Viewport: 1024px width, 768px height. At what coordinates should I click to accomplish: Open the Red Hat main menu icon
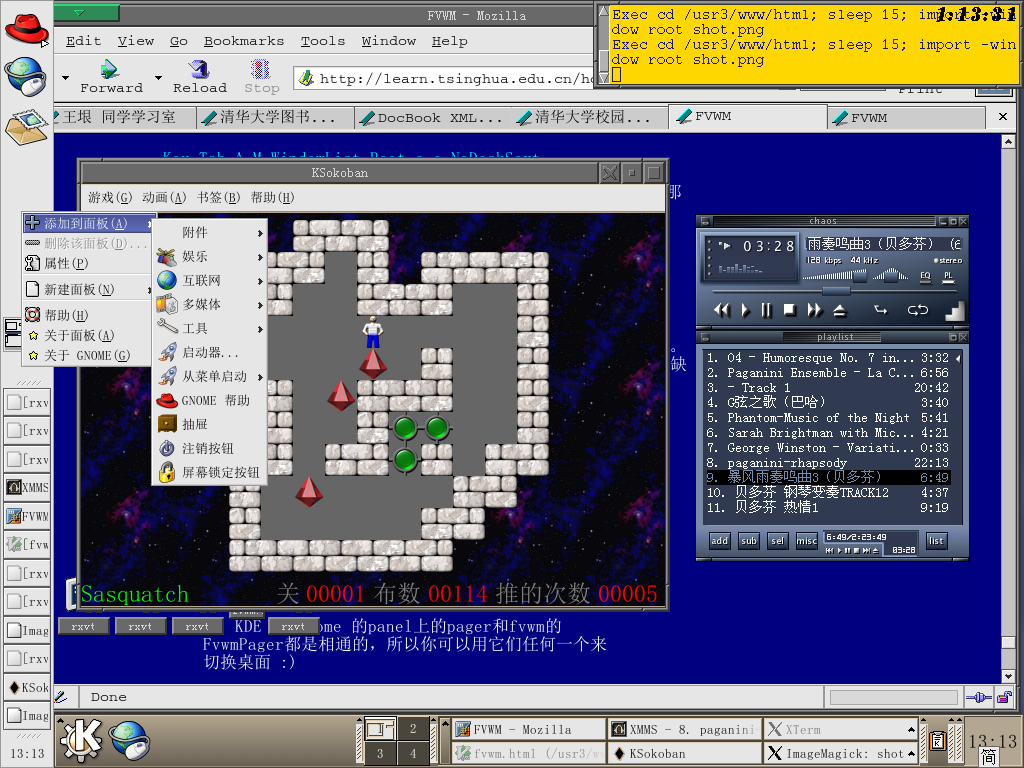26,29
